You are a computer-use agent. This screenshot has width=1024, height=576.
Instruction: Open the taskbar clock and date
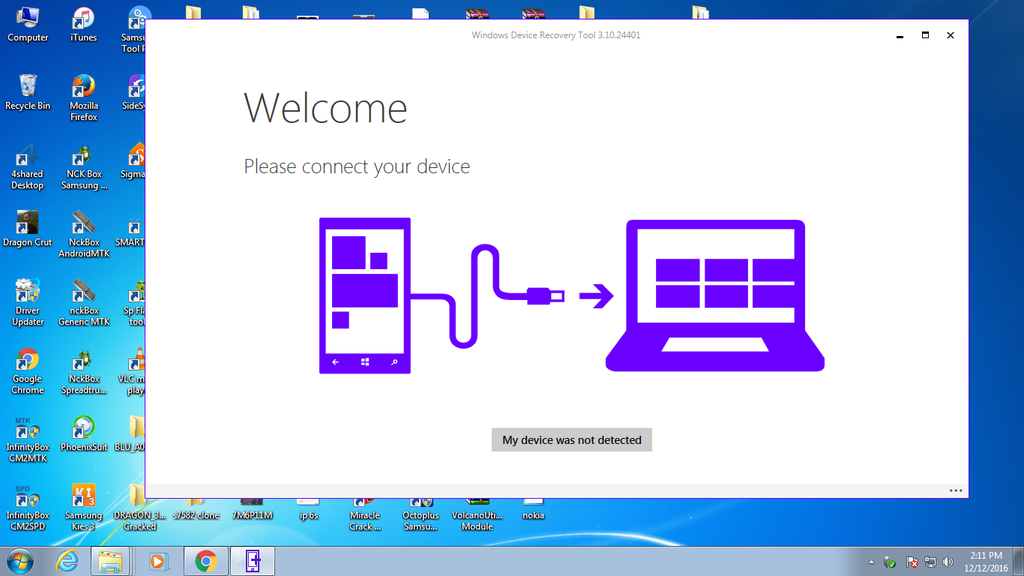(987, 561)
